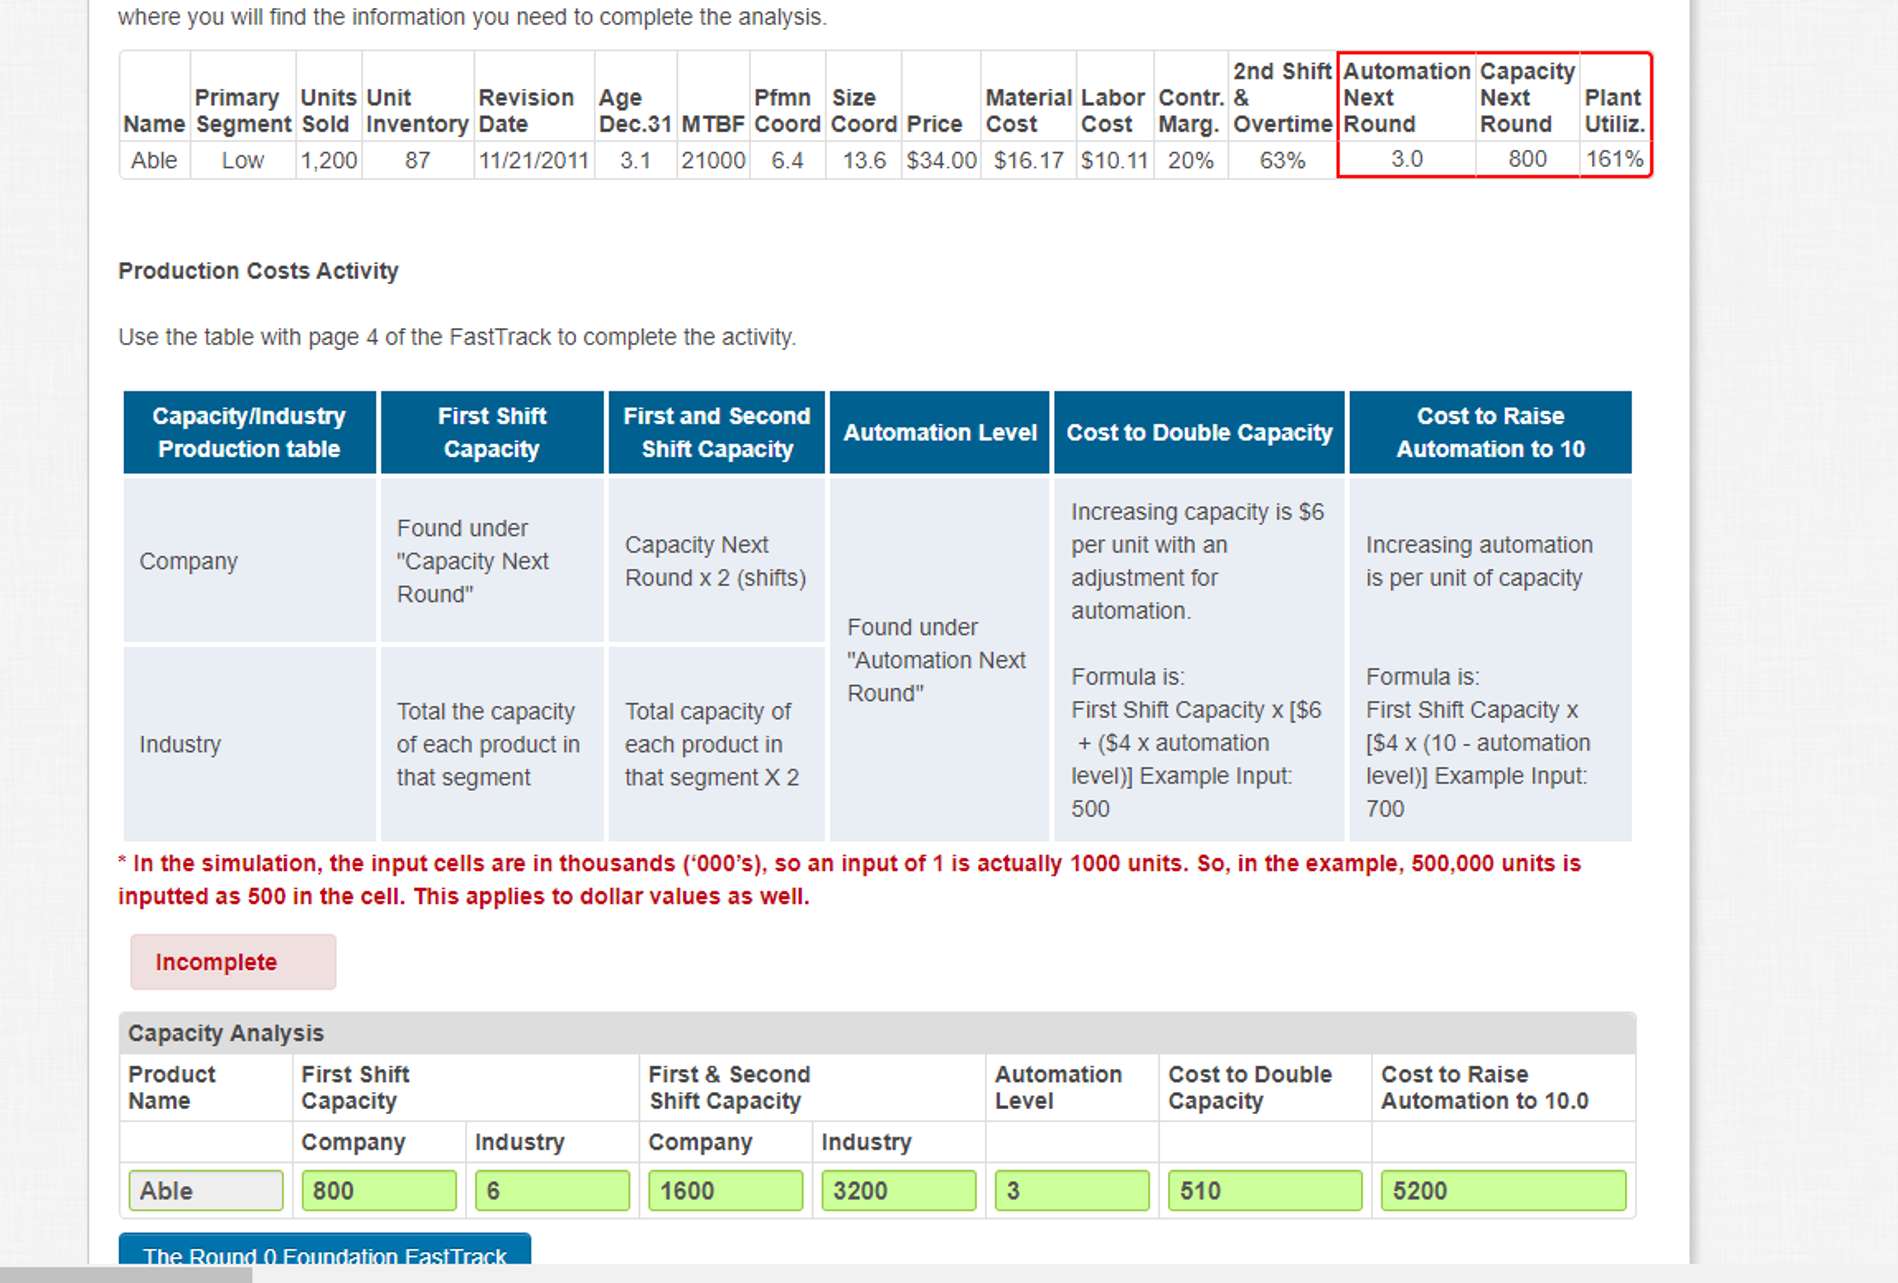
Task: Click the Automation Level blue header
Action: [939, 432]
